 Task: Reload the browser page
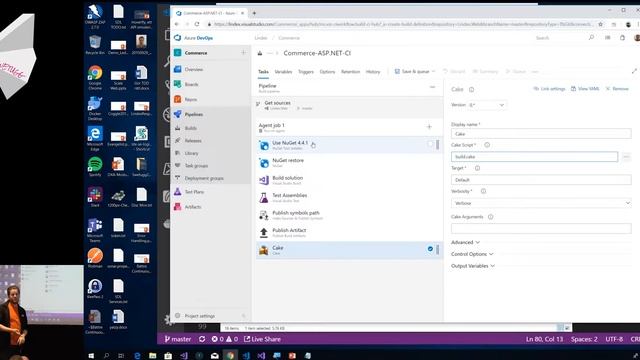pyautogui.click(x=197, y=24)
